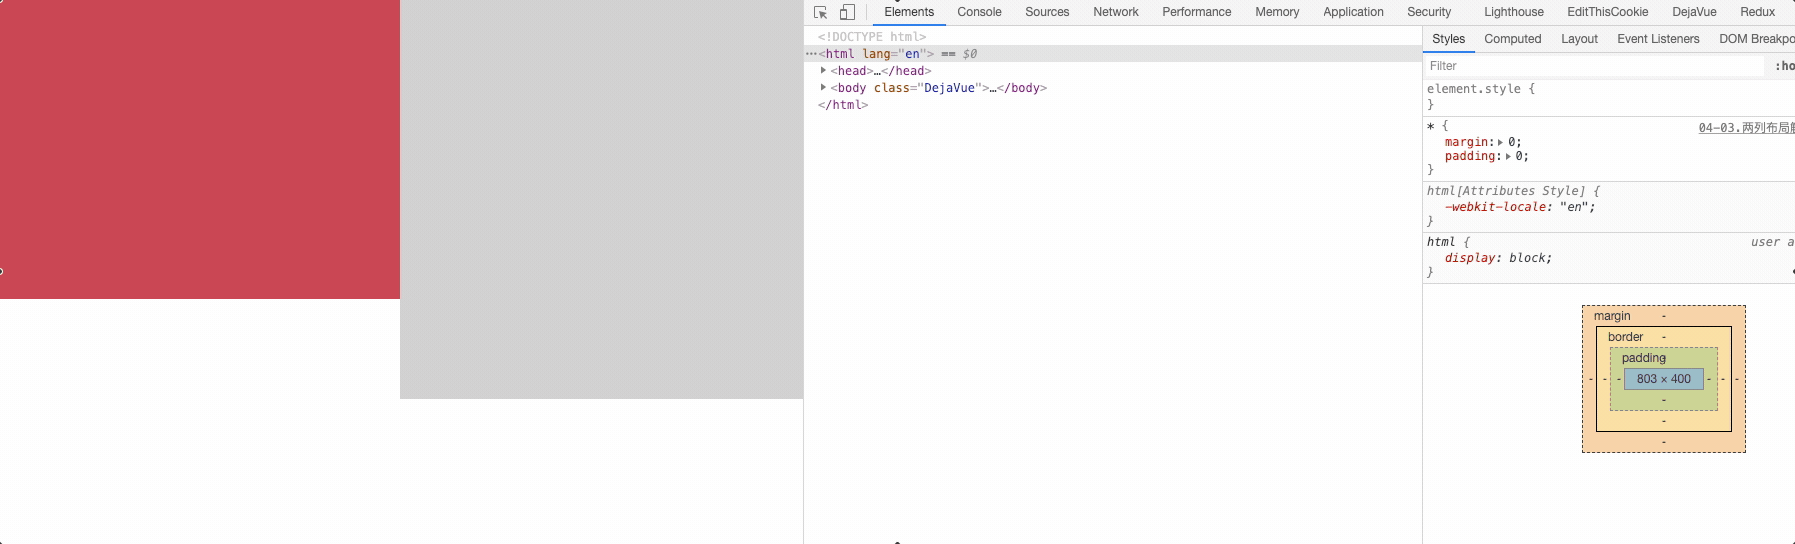Expand the head element node
The width and height of the screenshot is (1795, 544).
pyautogui.click(x=823, y=71)
